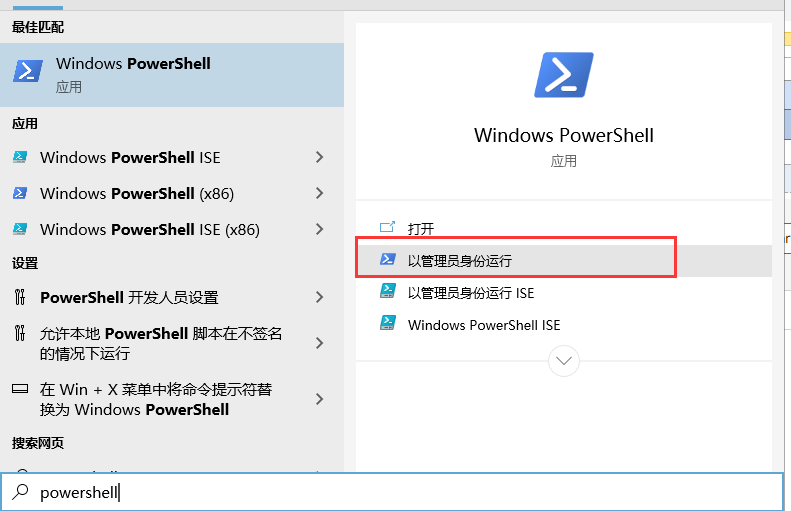Expand Windows PowerShell ISE result arrow

319,158
